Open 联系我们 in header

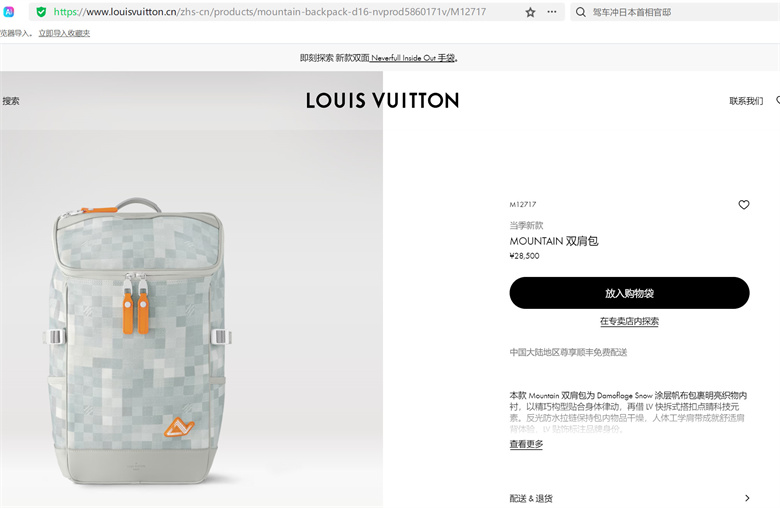point(746,101)
